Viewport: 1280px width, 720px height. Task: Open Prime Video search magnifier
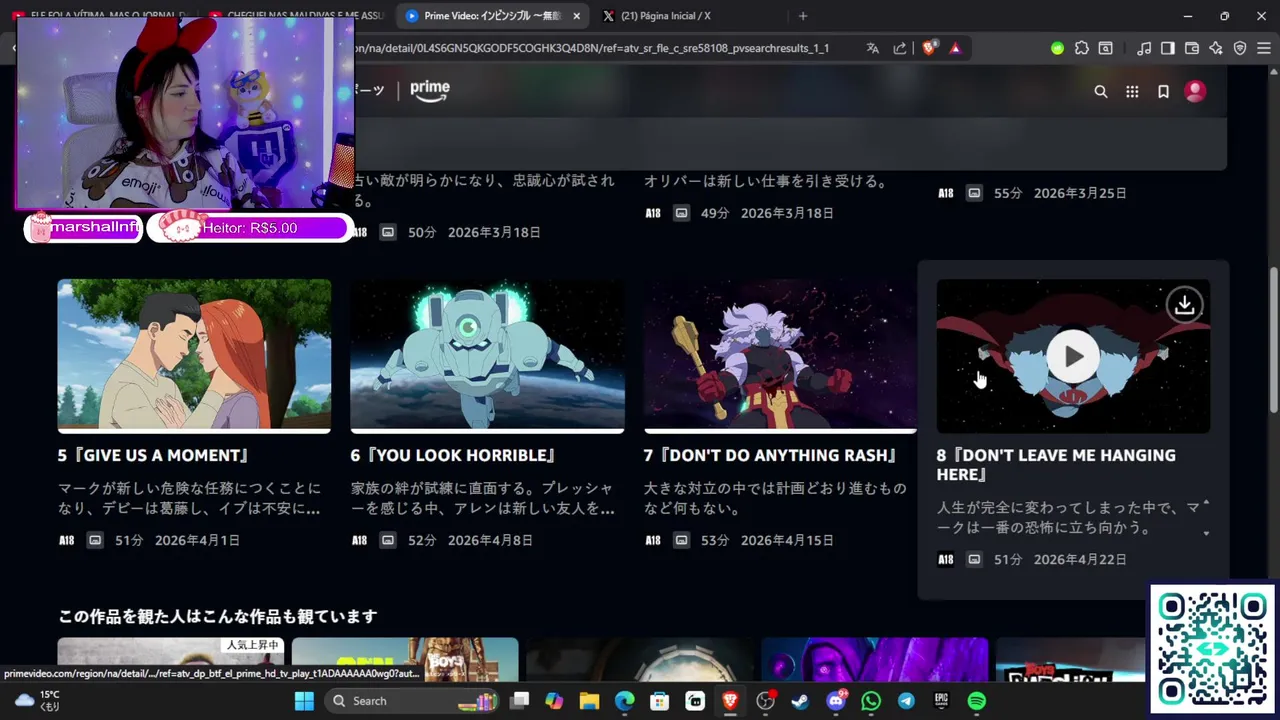pos(1101,91)
